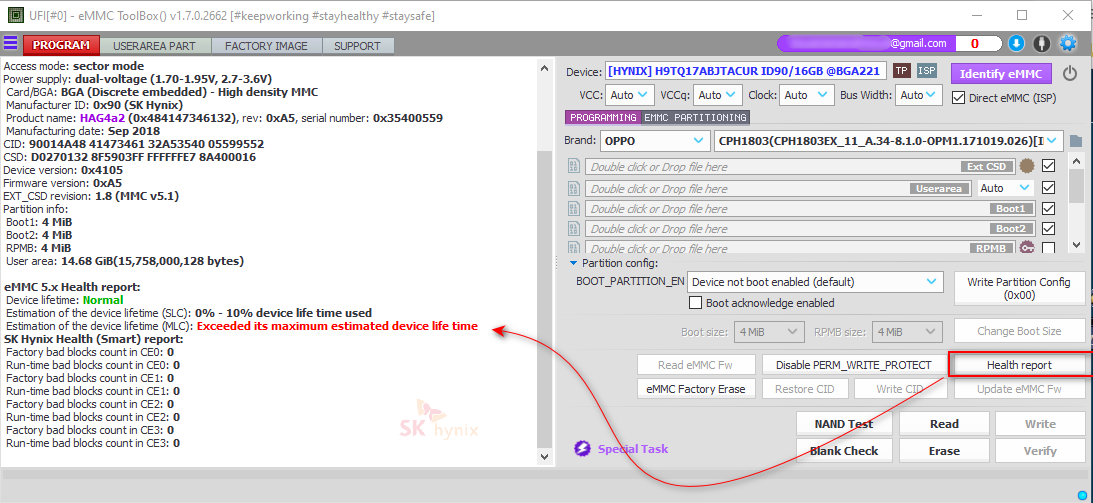
Task: Click the Boot1 file drop field
Action: pos(809,208)
